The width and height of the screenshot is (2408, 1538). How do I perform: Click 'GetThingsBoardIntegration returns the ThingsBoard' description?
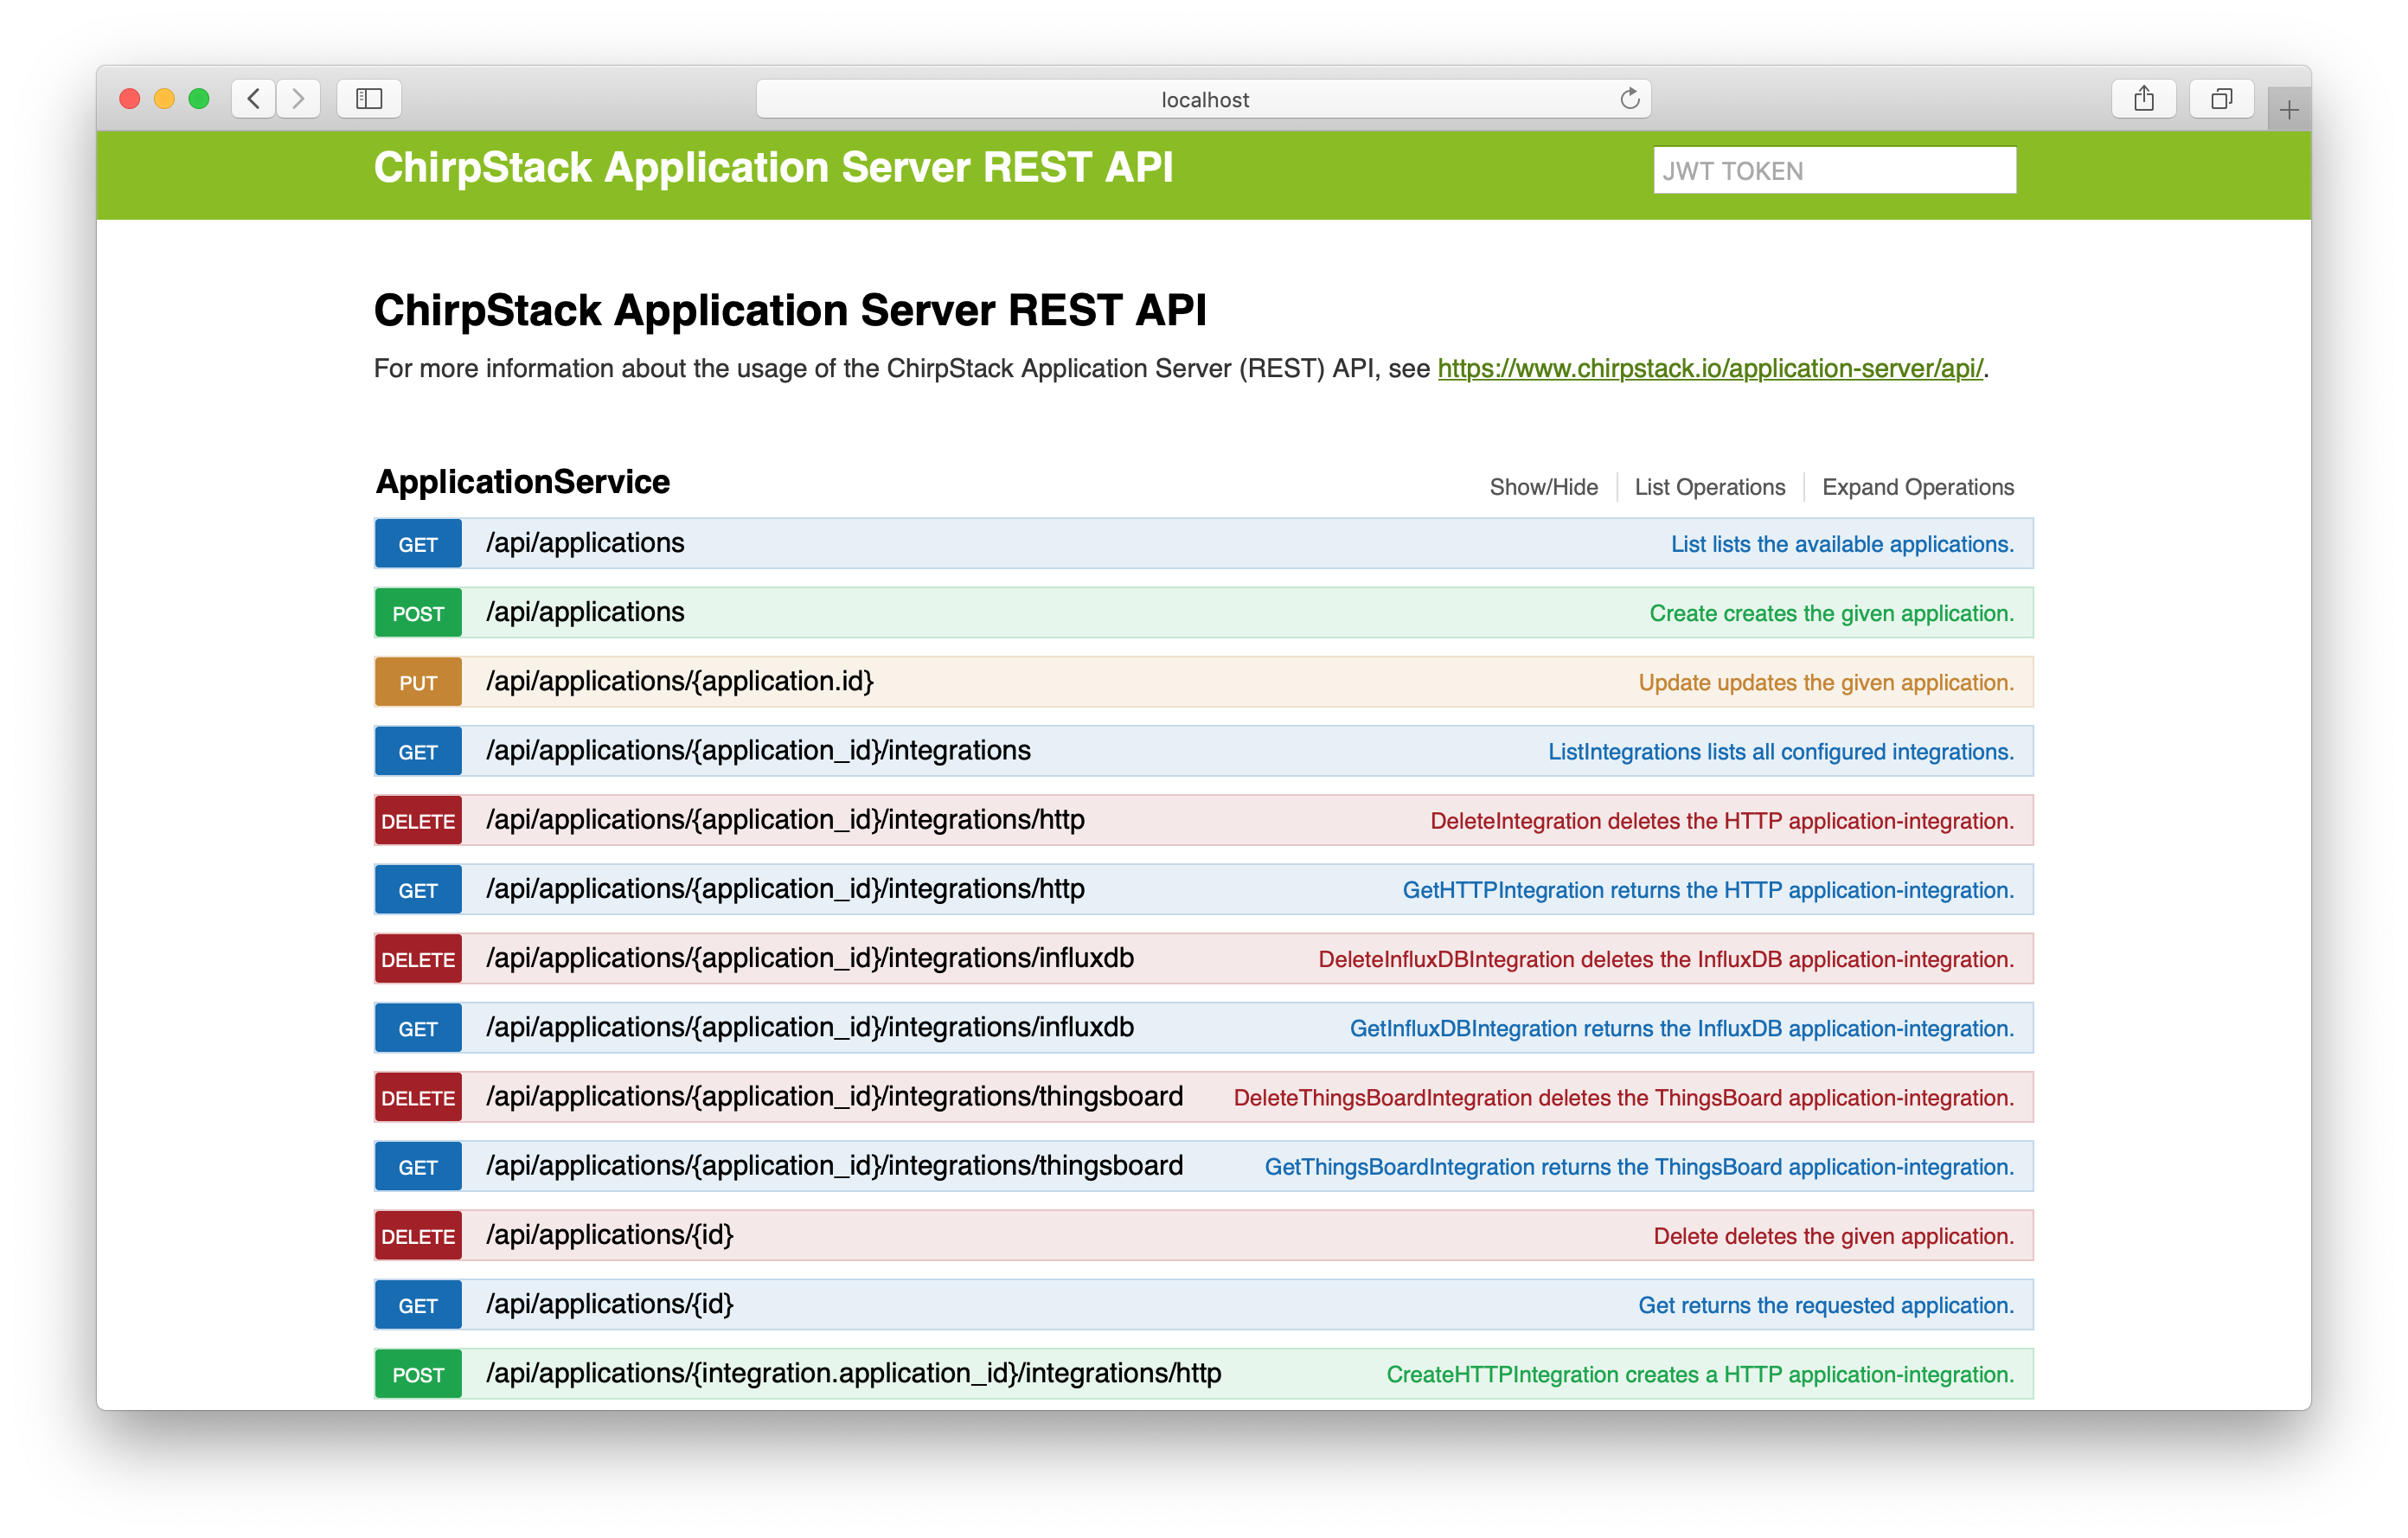(1639, 1166)
